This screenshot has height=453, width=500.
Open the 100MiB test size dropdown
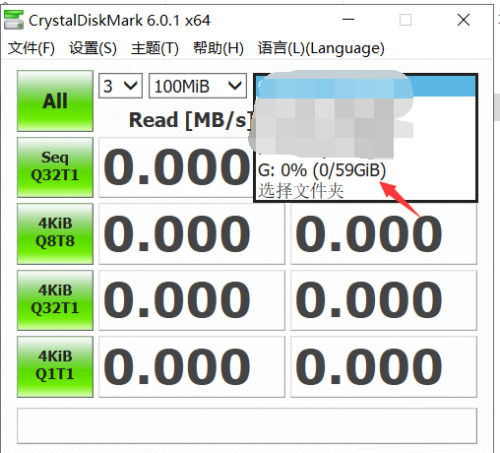pos(198,86)
